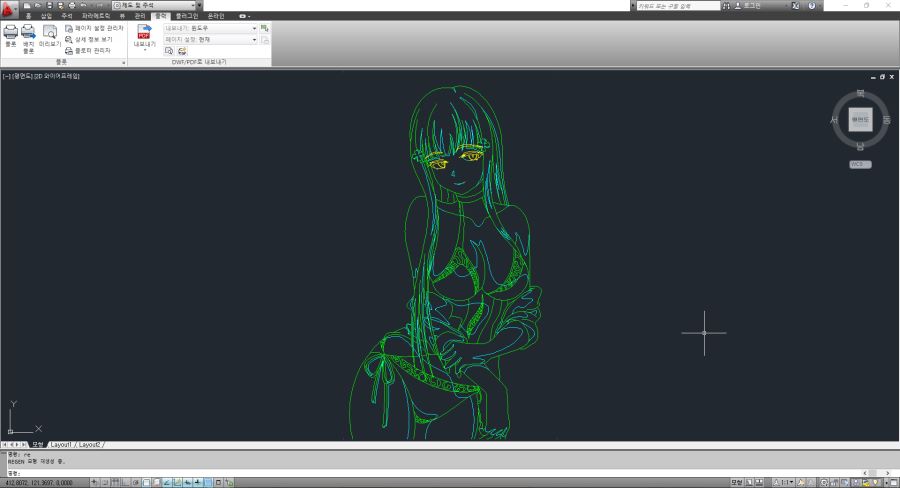
Task: Click New drawing icon in quick access toolbar
Action: [27, 6]
